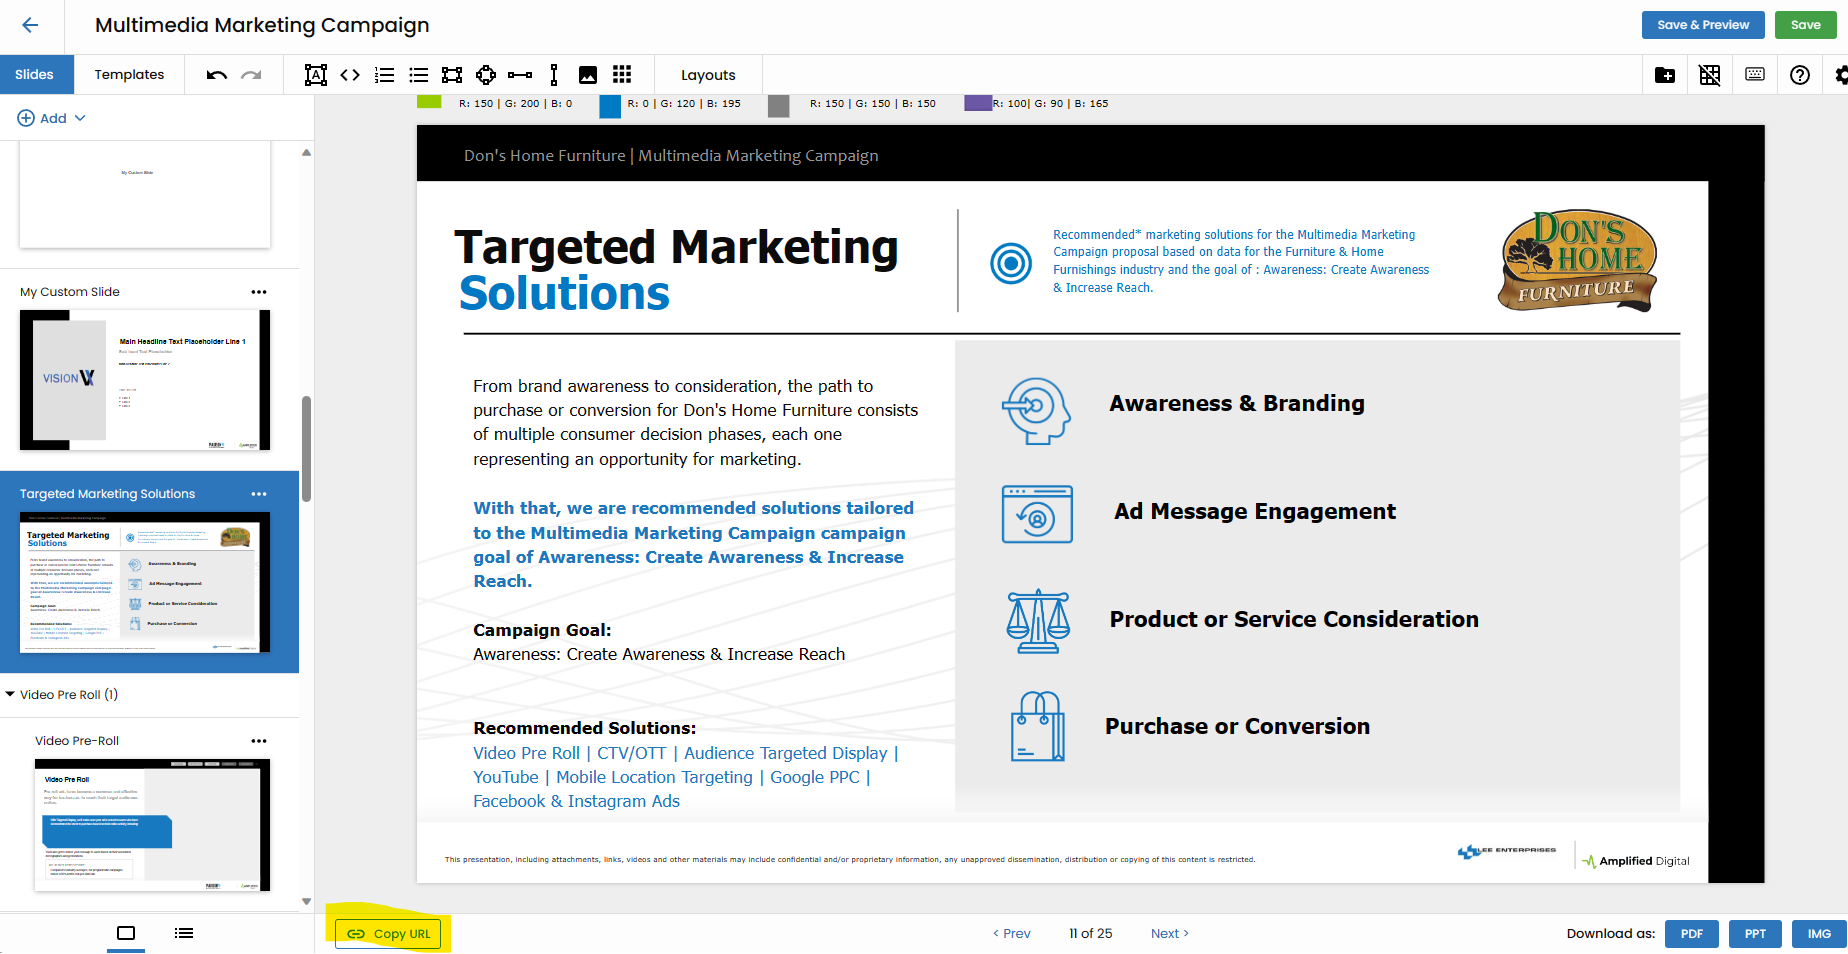Click the add folder icon
This screenshot has height=954, width=1848.
tap(1665, 75)
